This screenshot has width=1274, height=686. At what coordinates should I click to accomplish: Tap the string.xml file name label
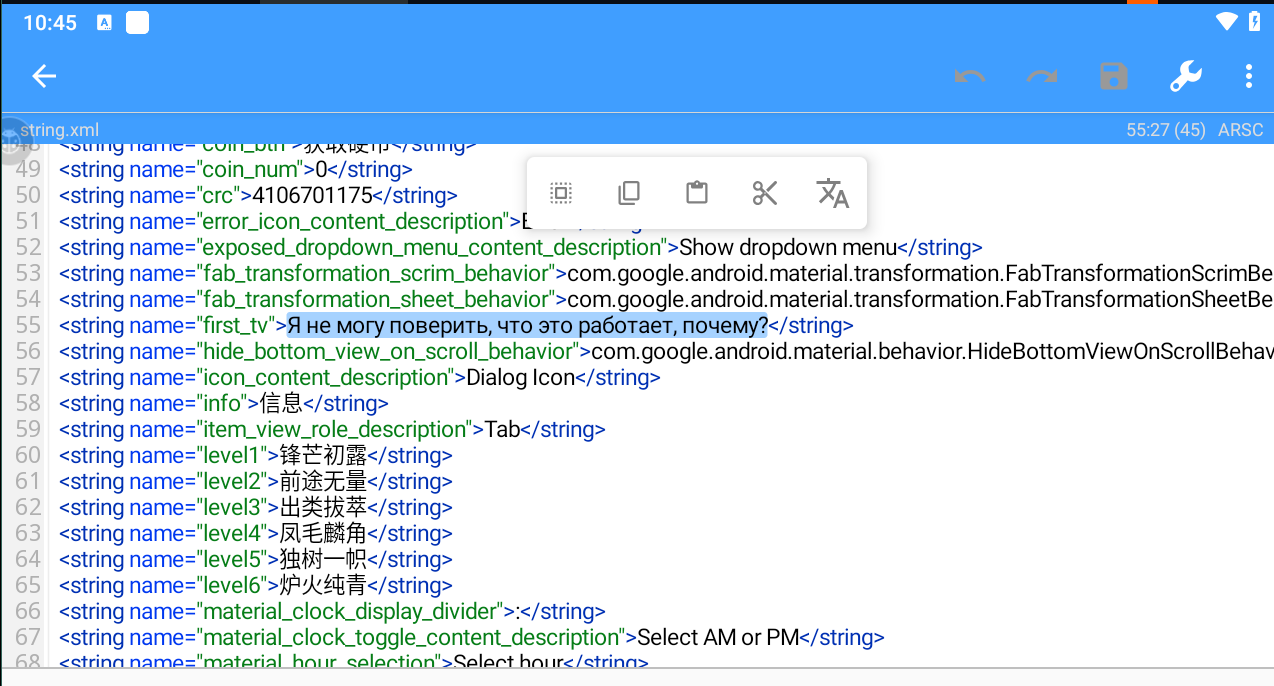click(x=59, y=130)
